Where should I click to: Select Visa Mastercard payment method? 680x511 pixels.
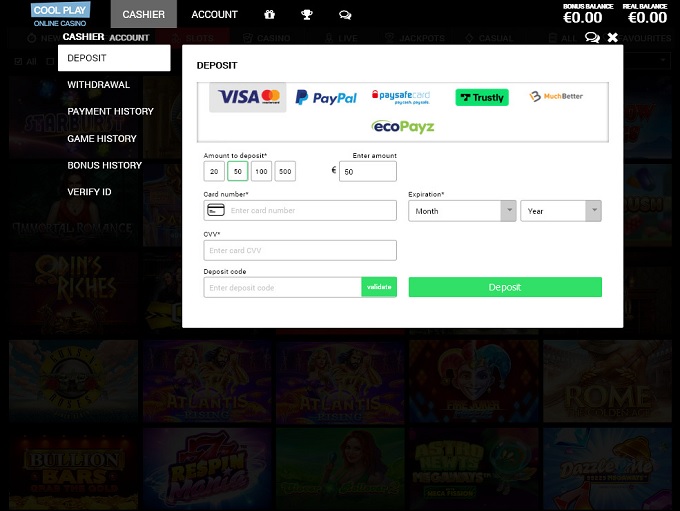tap(248, 97)
